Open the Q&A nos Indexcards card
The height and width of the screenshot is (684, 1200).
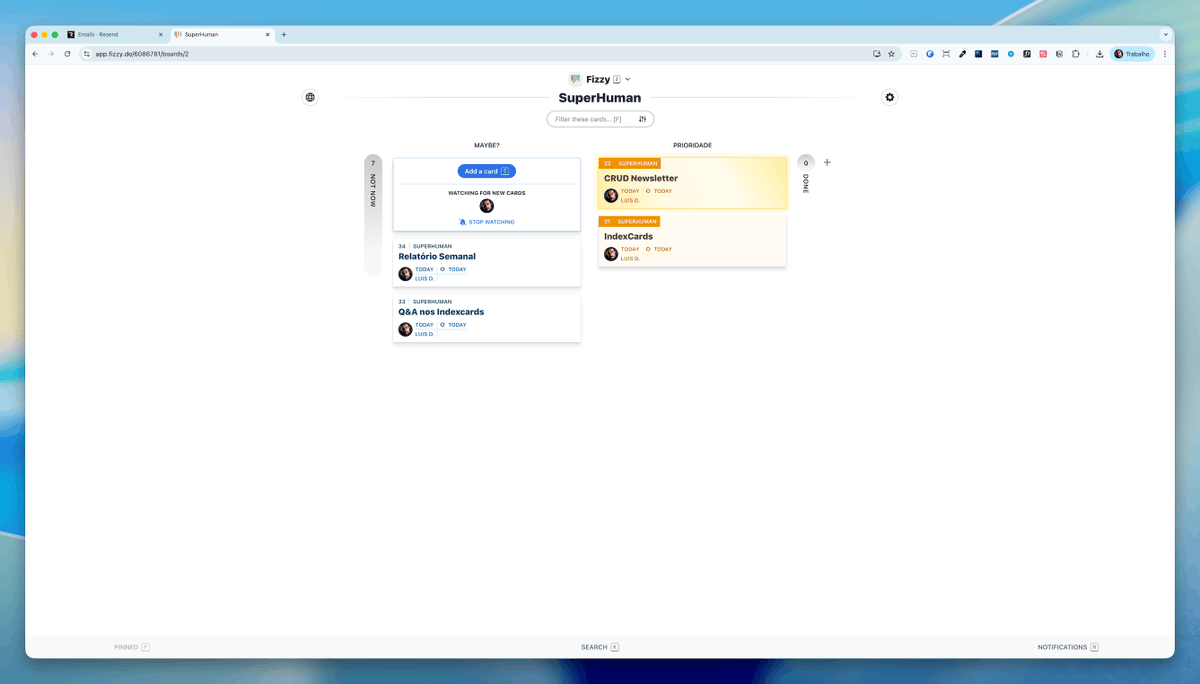[486, 318]
